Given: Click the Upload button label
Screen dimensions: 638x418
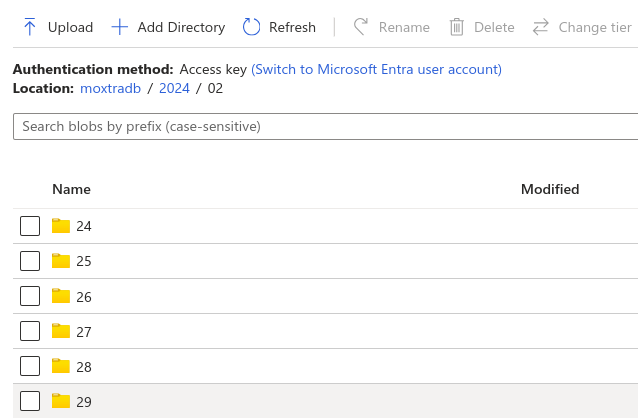Looking at the screenshot, I should click(x=70, y=28).
